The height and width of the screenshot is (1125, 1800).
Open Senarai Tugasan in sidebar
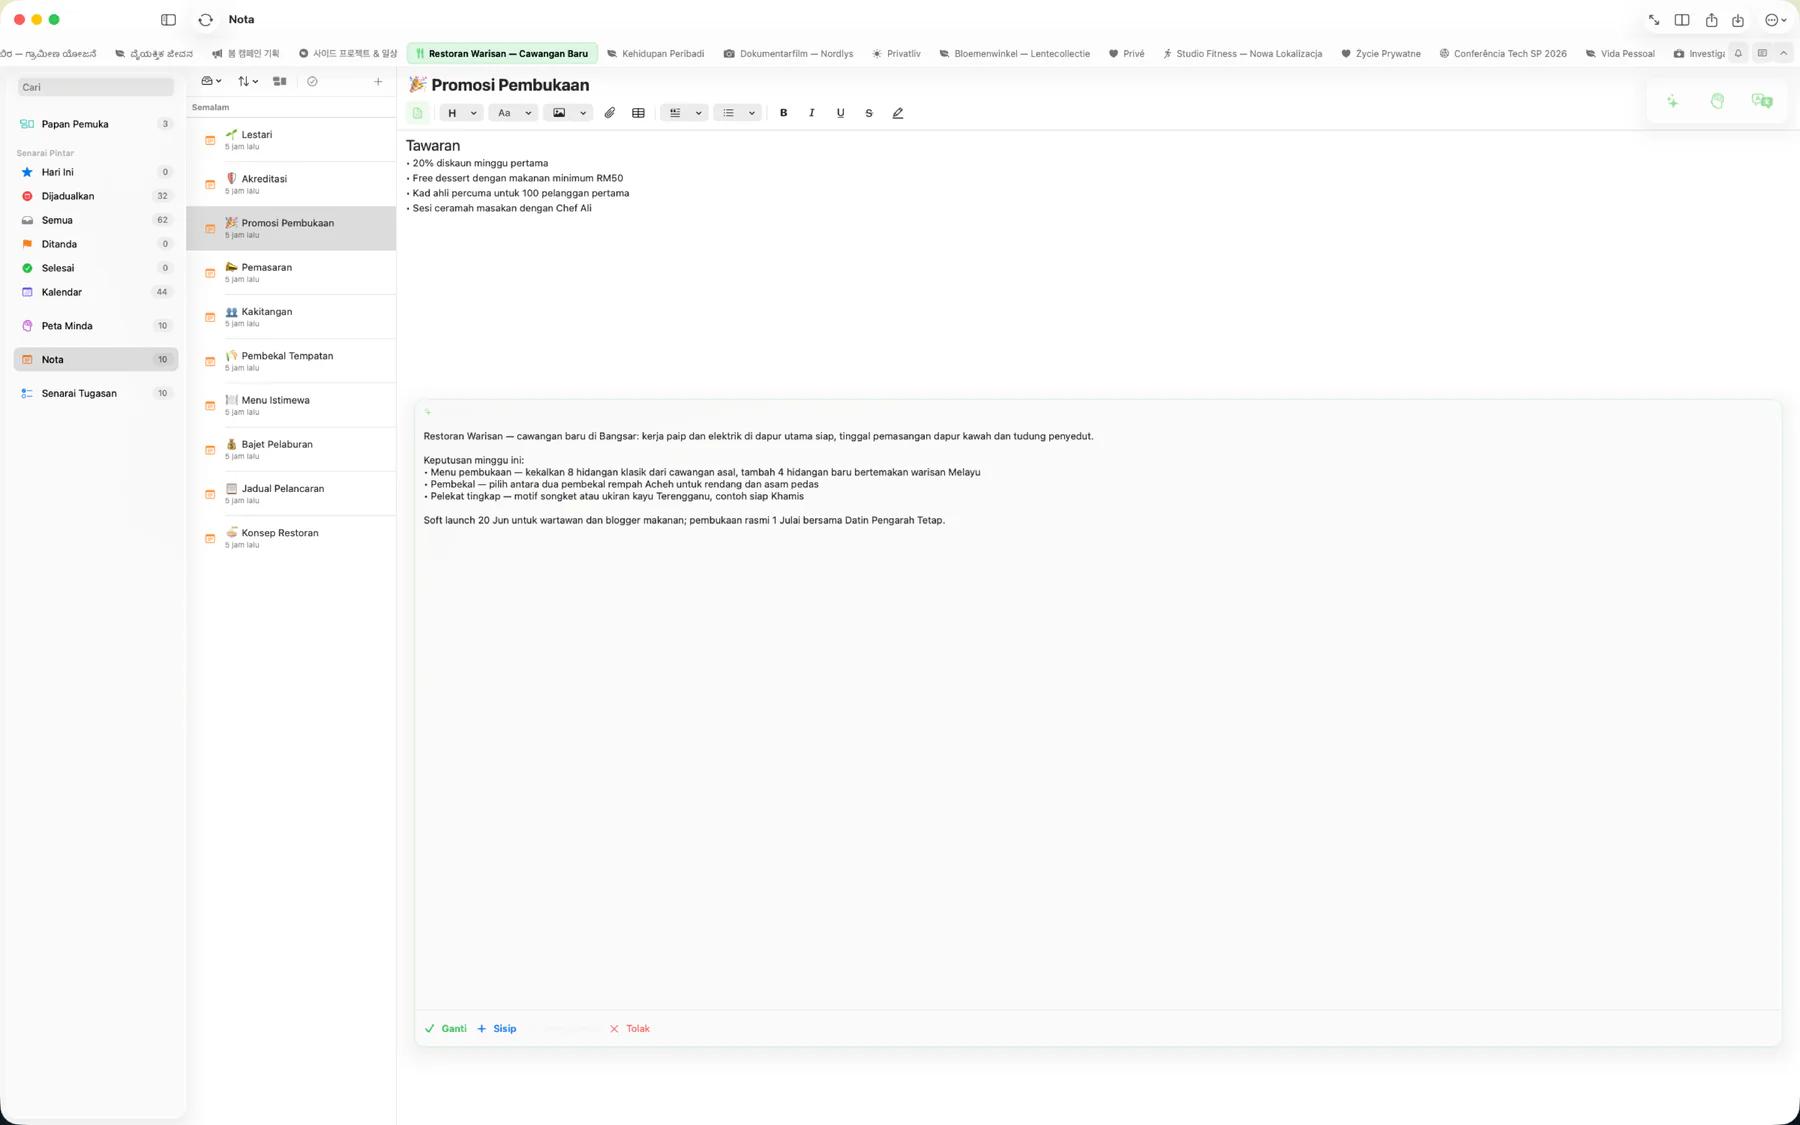(96, 394)
